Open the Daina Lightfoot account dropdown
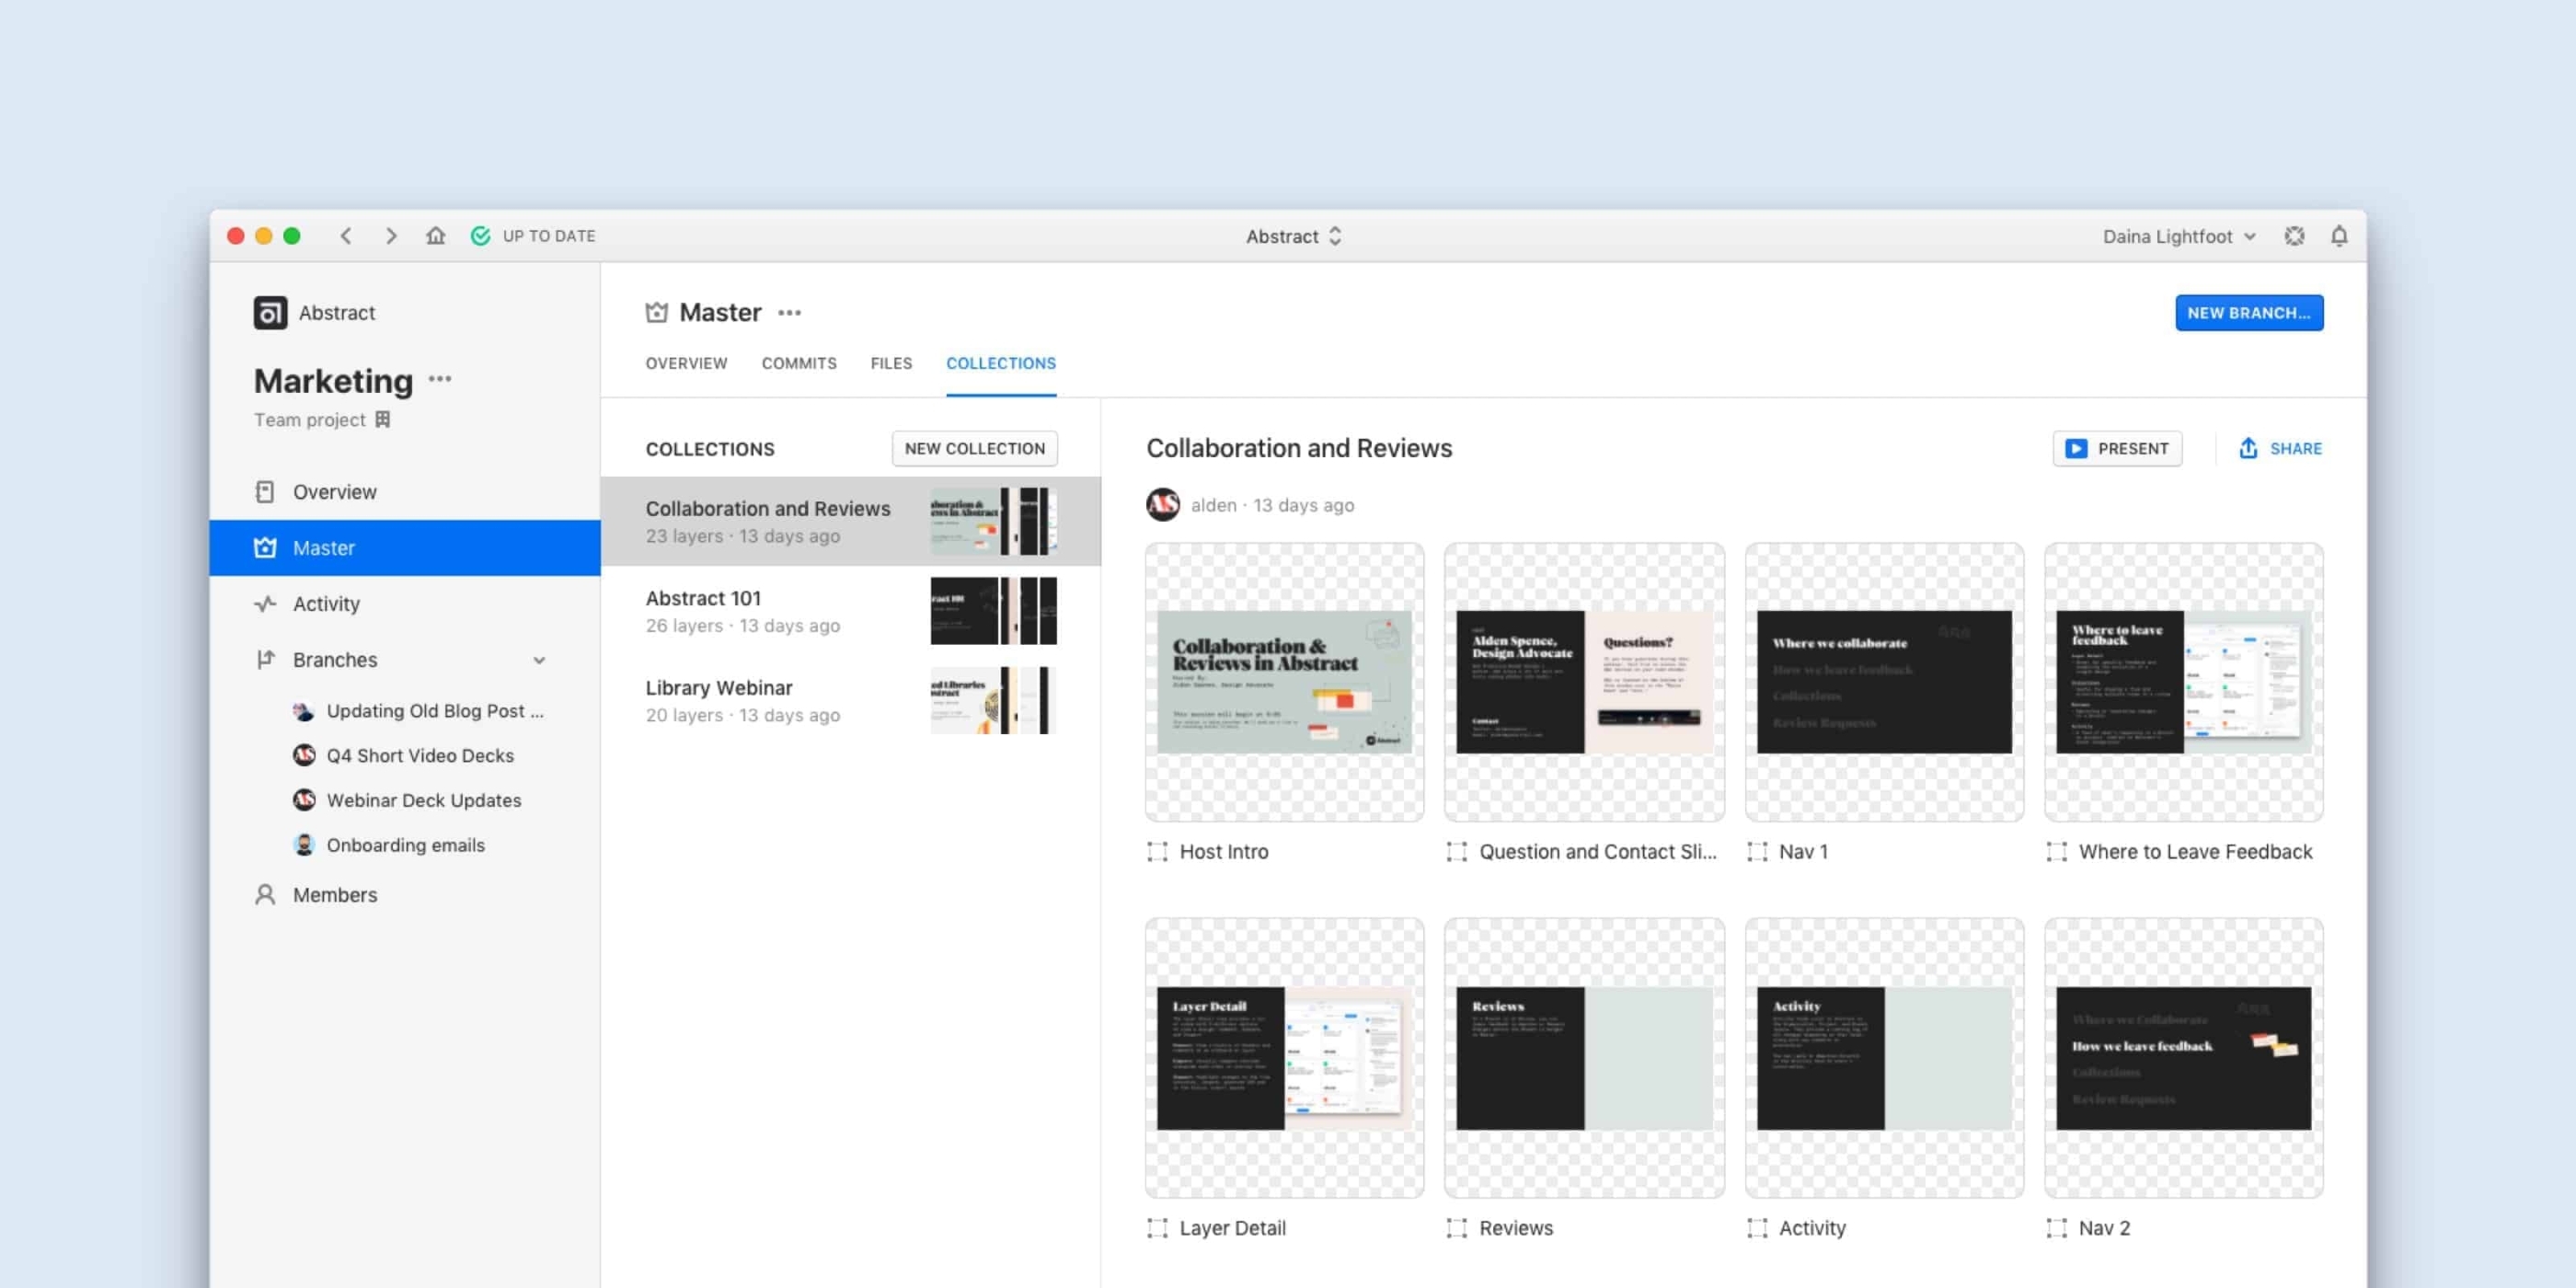 coord(2179,236)
